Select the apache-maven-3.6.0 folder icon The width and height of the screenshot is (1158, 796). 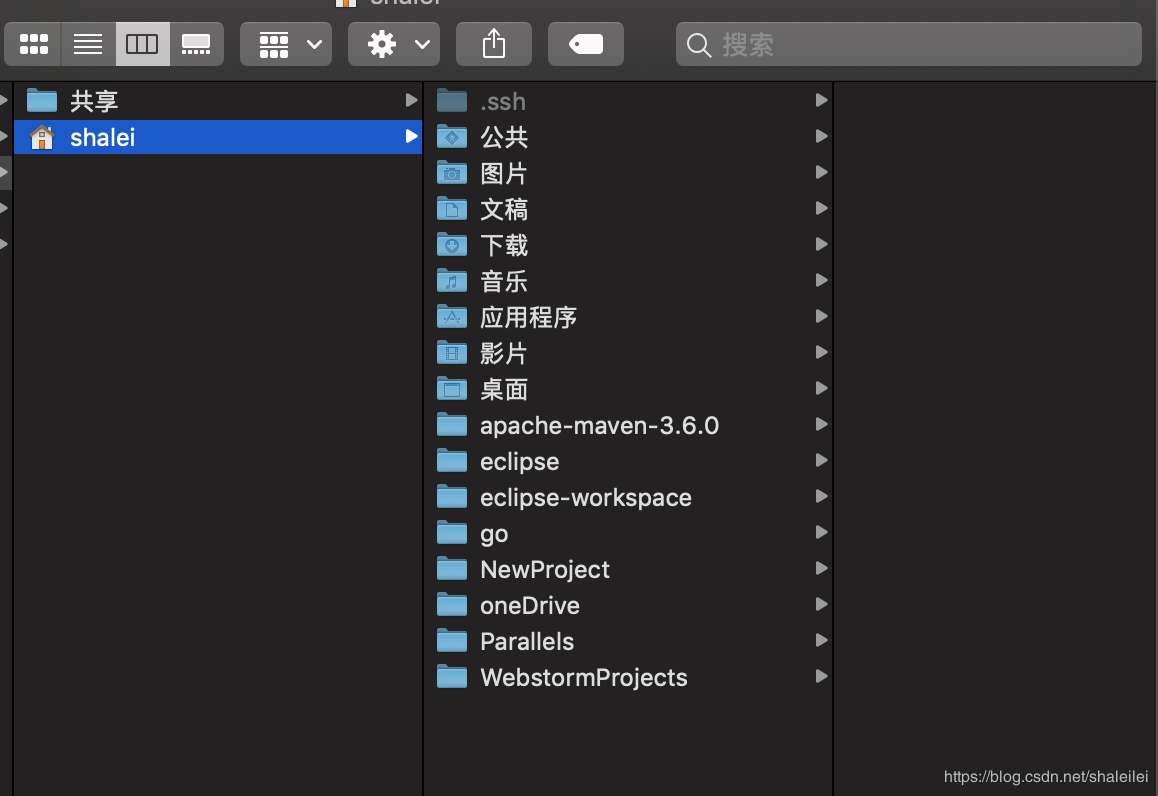pos(452,425)
